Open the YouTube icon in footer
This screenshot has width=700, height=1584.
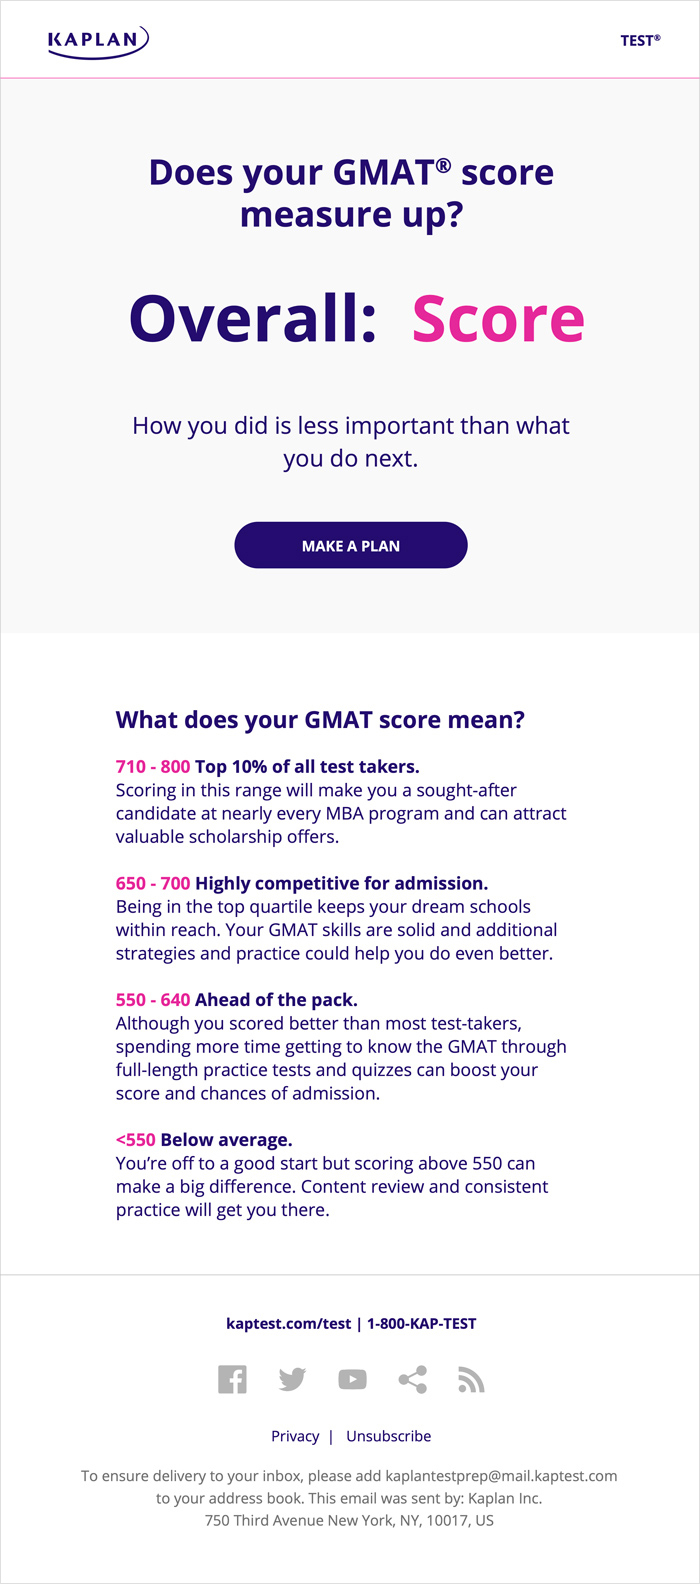pos(352,1380)
